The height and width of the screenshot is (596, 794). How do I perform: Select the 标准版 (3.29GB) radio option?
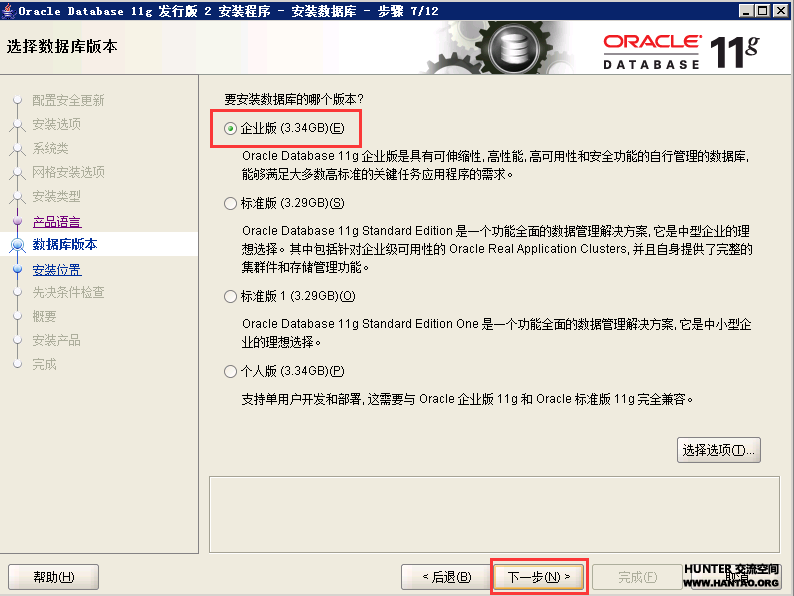pyautogui.click(x=231, y=203)
